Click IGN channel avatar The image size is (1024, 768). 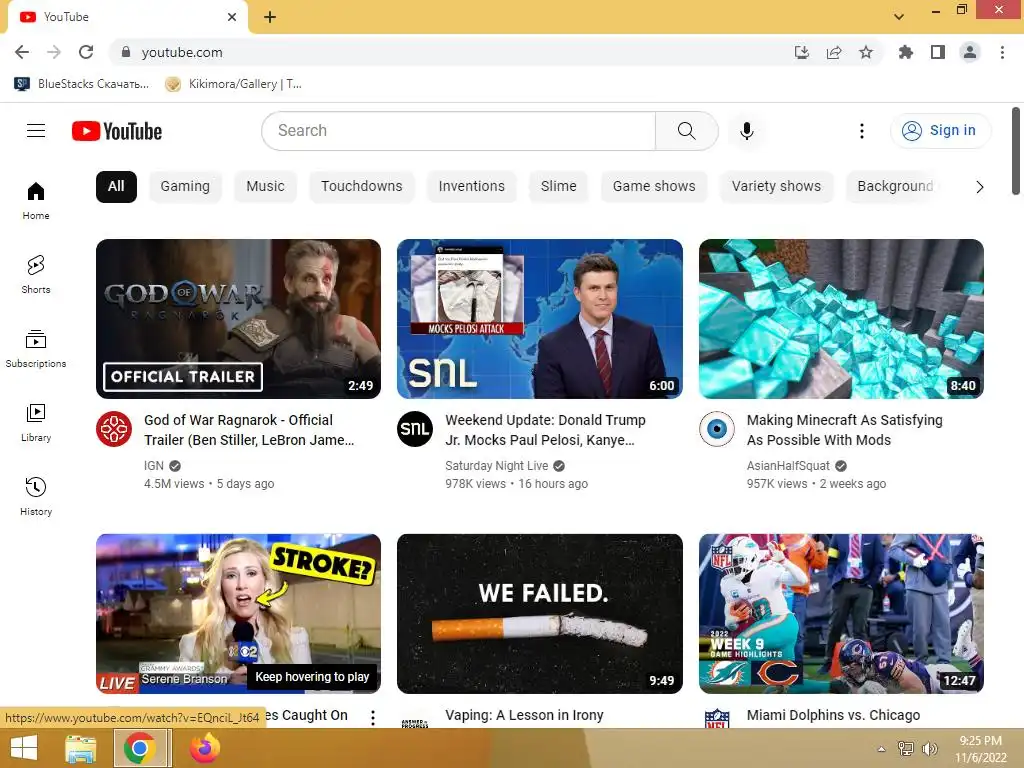(x=114, y=429)
